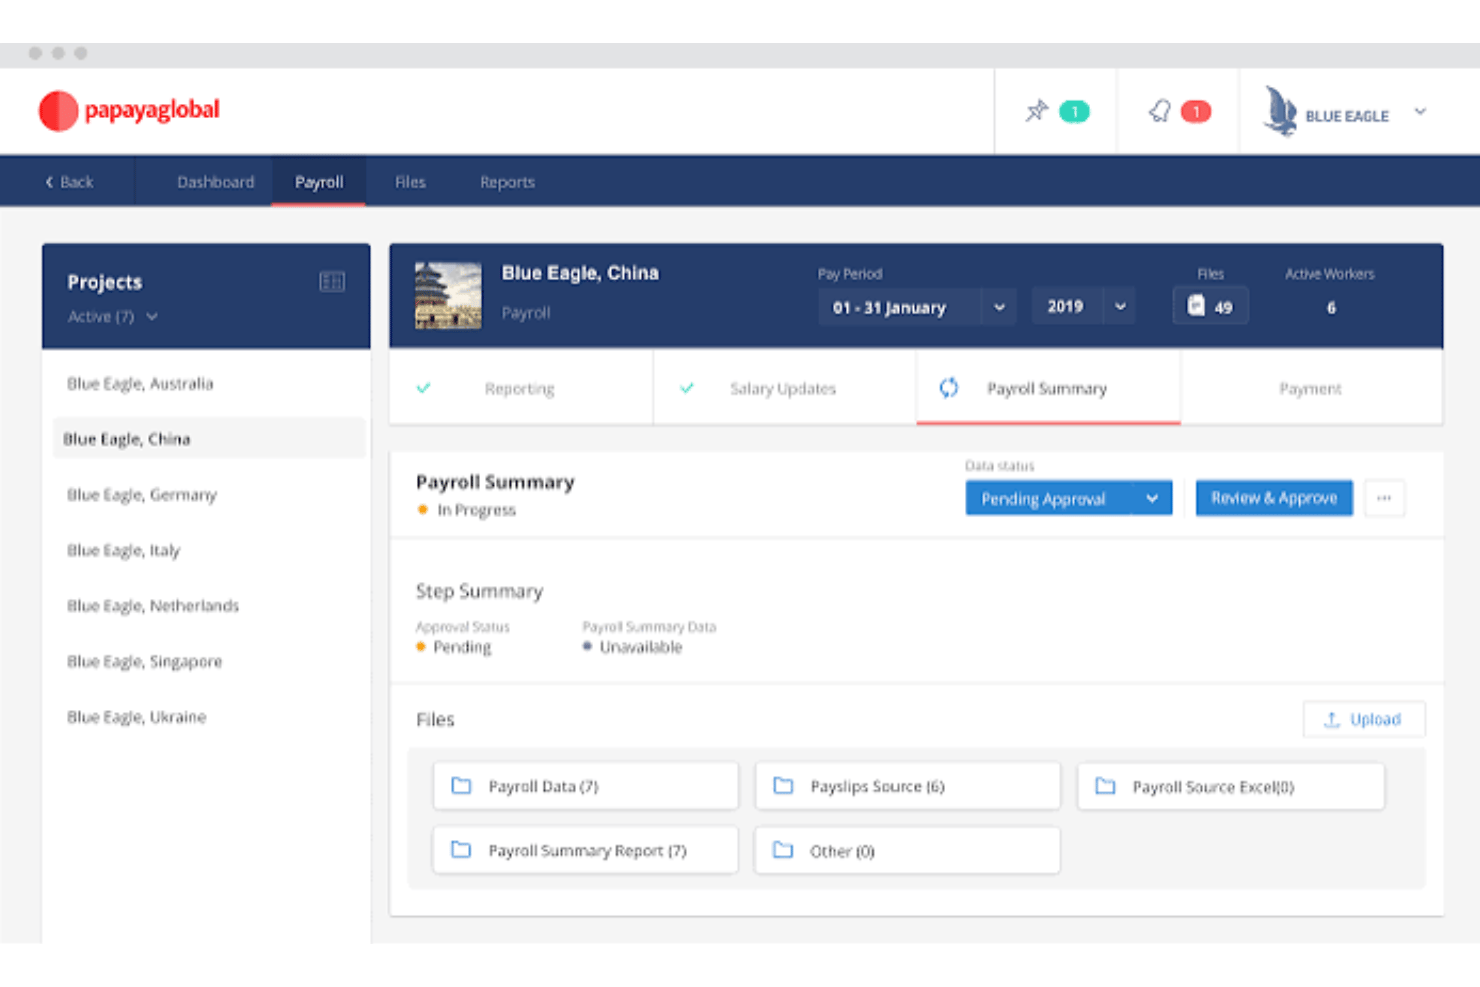Click the files document icon showing 49

(x=1196, y=305)
